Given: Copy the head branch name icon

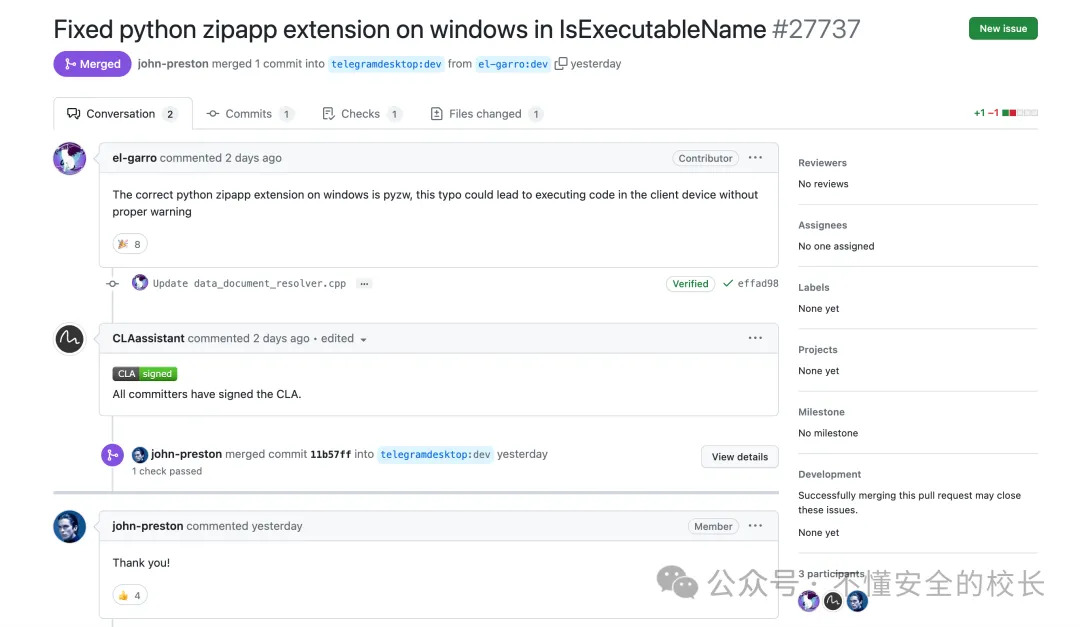Looking at the screenshot, I should click(x=561, y=64).
